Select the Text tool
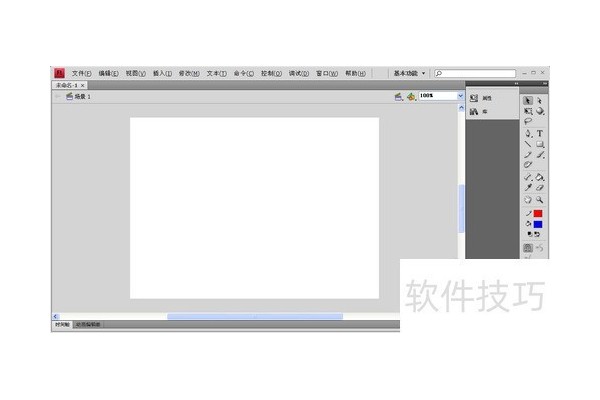This screenshot has height=400, width=600. tap(540, 134)
